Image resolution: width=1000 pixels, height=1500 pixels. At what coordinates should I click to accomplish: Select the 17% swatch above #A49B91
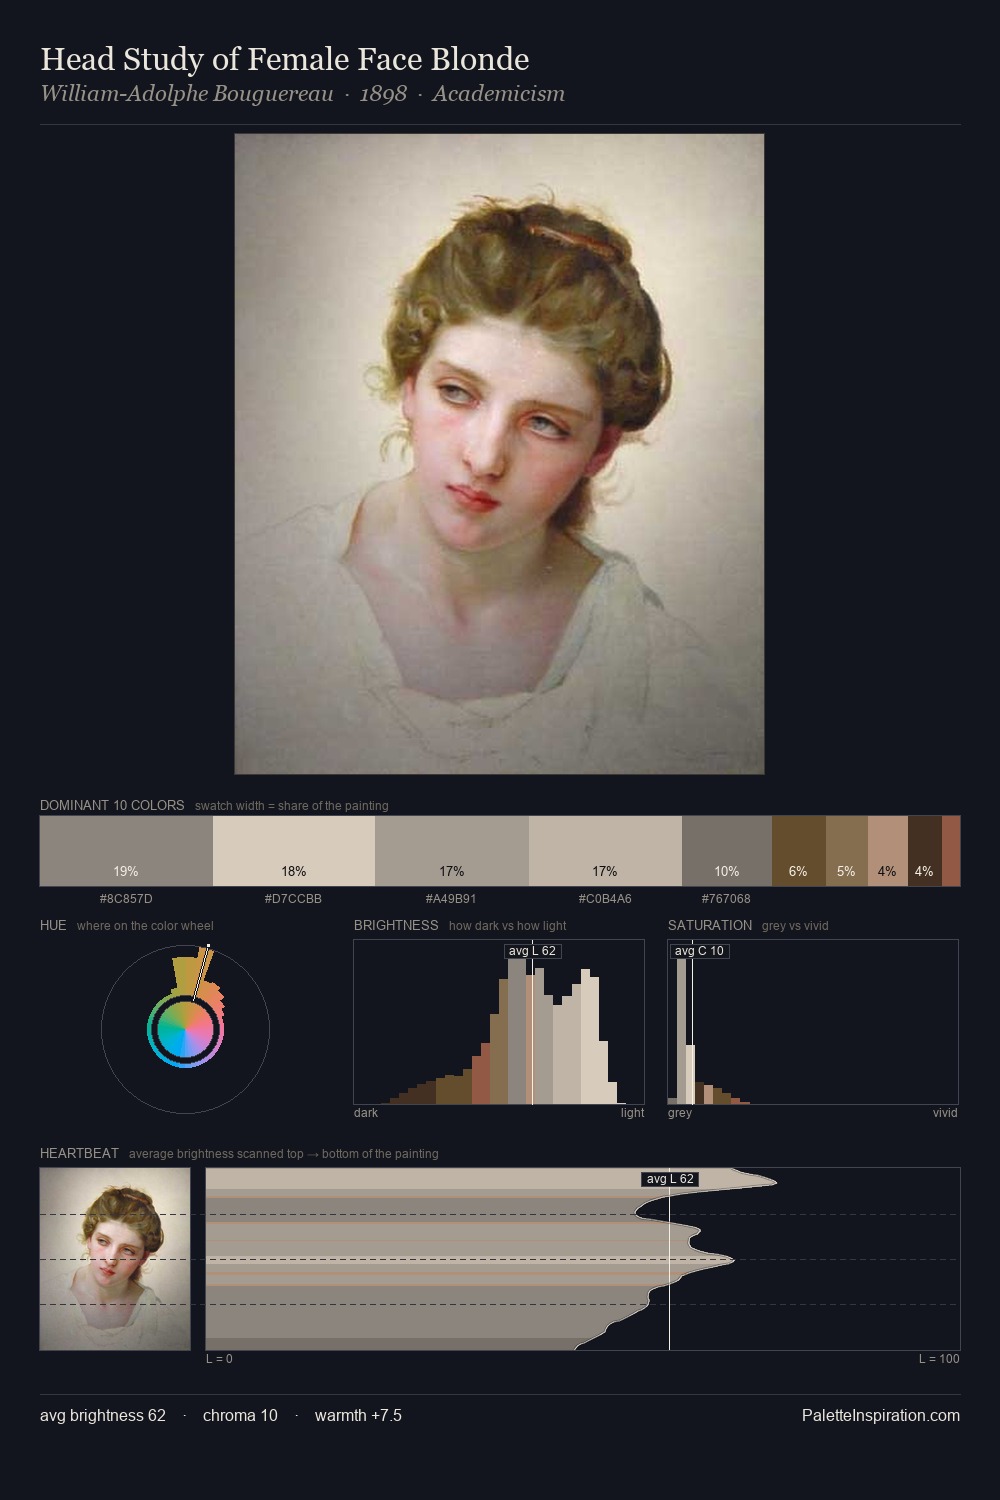452,851
